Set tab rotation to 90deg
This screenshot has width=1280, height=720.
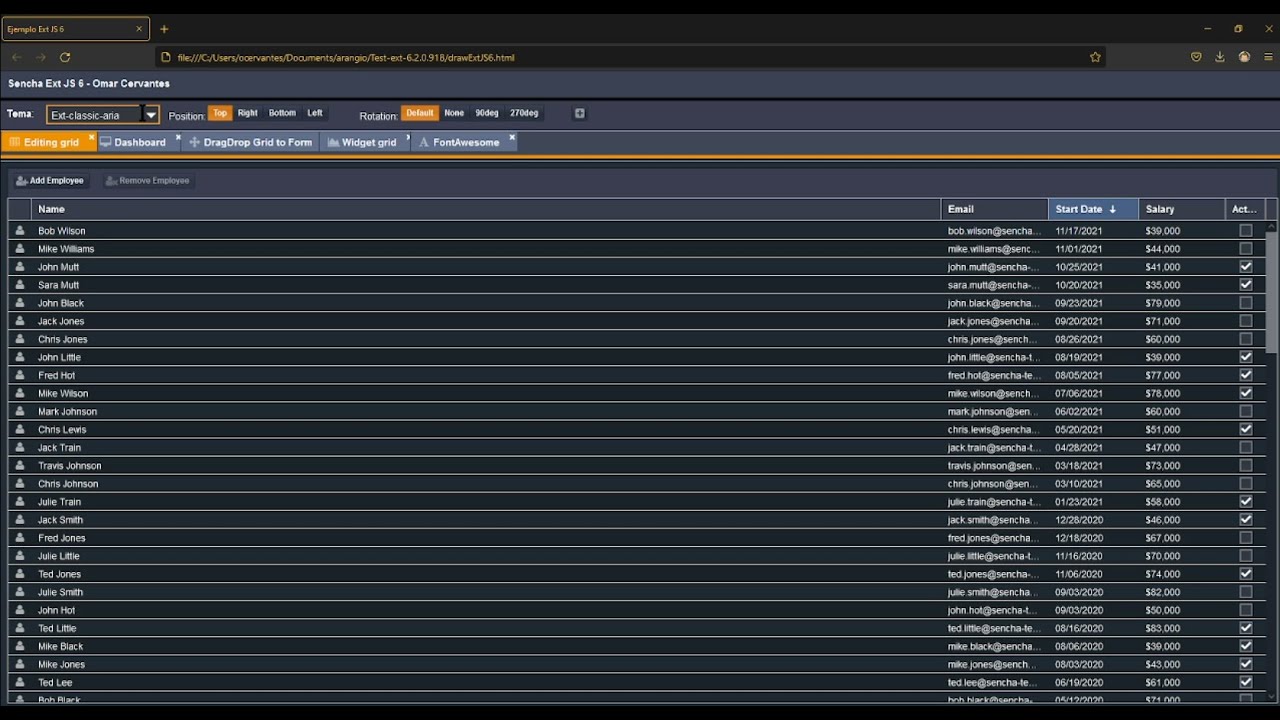click(x=487, y=113)
